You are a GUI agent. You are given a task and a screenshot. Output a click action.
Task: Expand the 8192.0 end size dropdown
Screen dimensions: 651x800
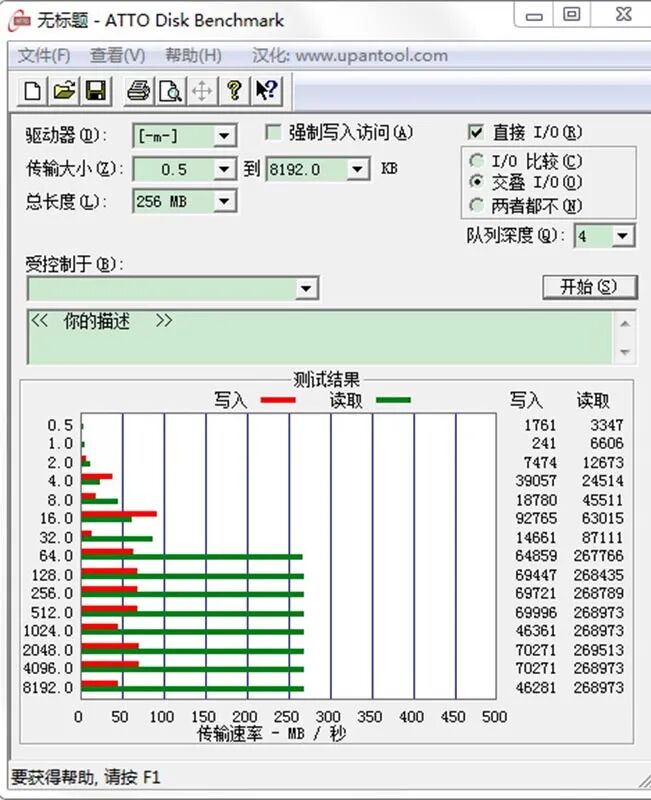(x=358, y=169)
